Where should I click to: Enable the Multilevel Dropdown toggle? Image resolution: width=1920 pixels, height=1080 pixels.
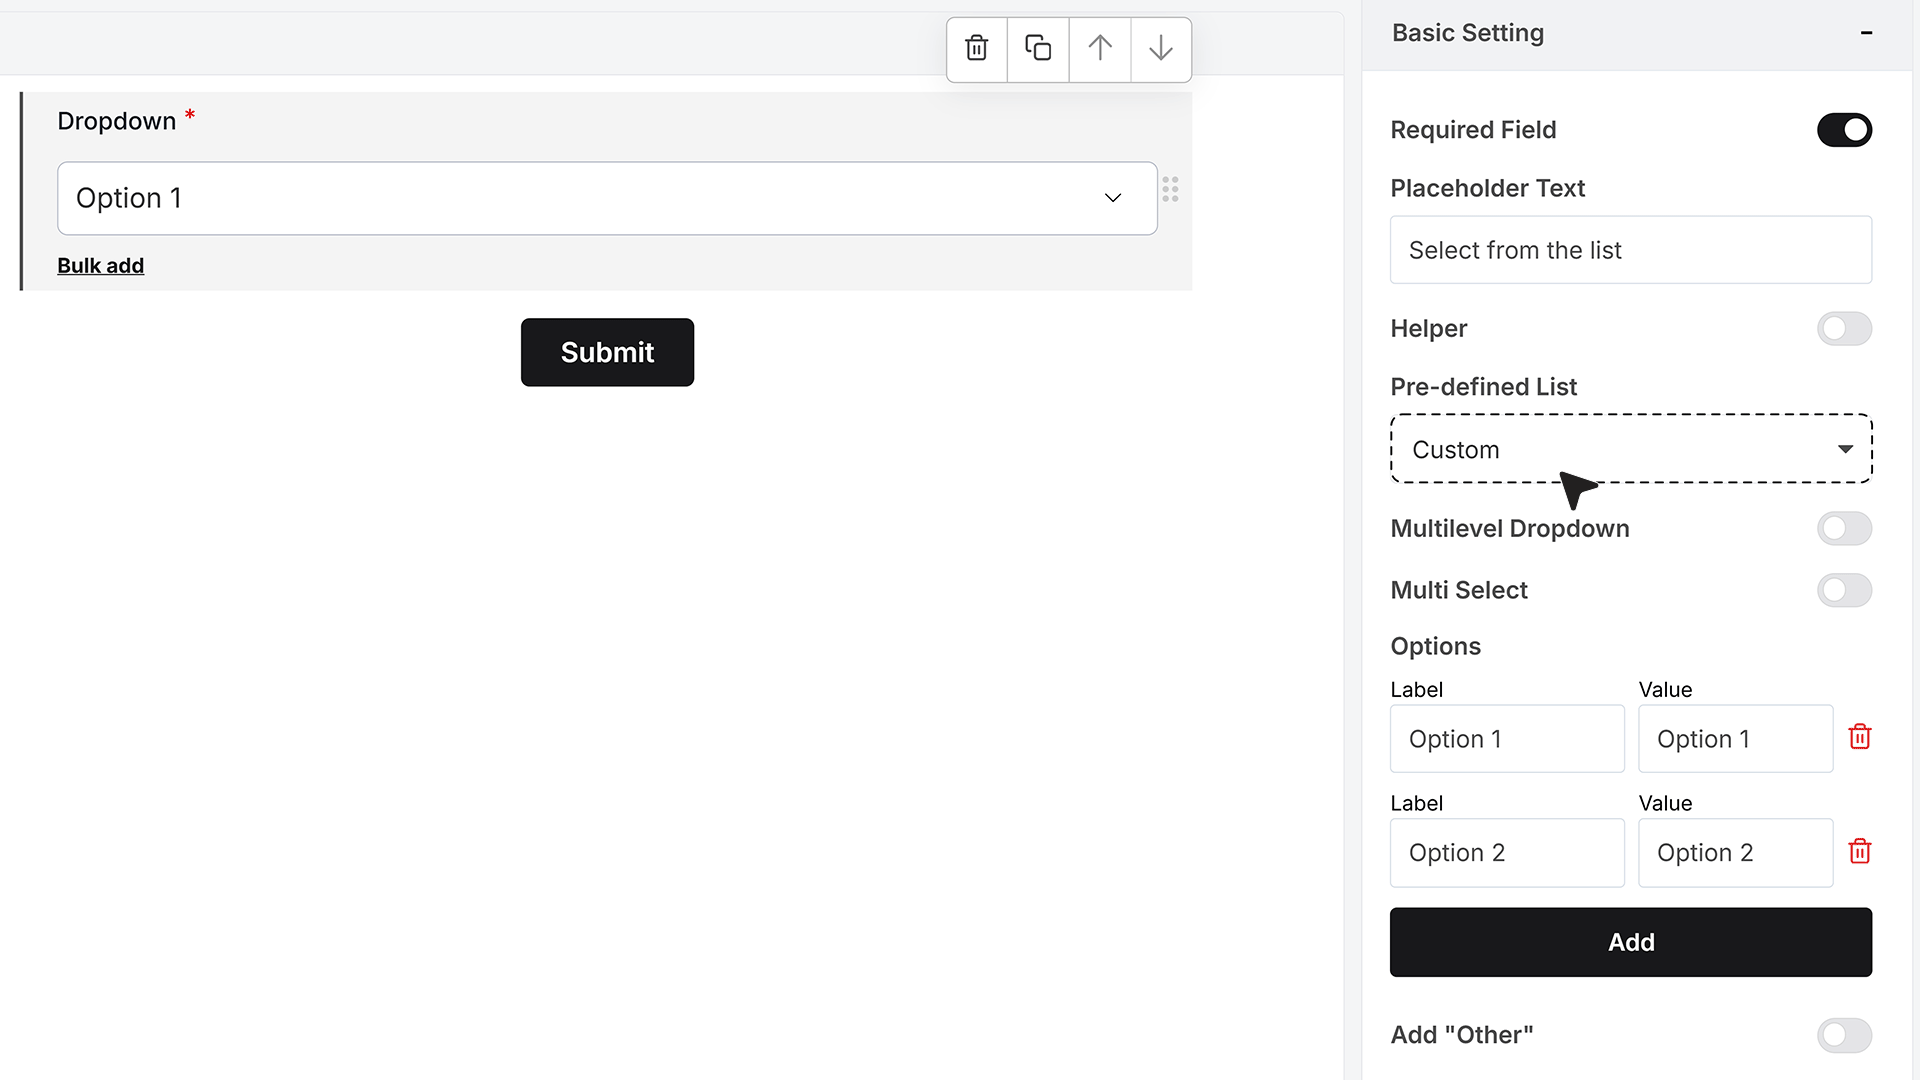click(1844, 528)
